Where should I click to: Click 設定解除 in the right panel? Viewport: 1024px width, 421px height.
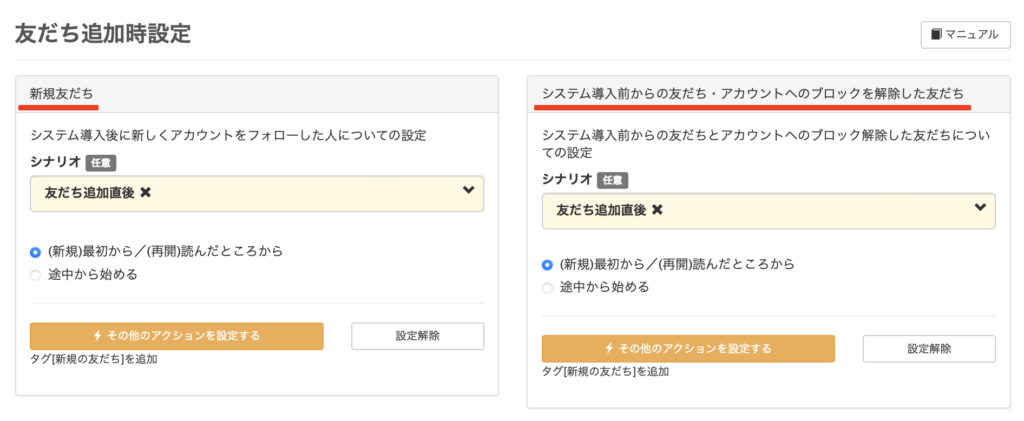click(929, 349)
